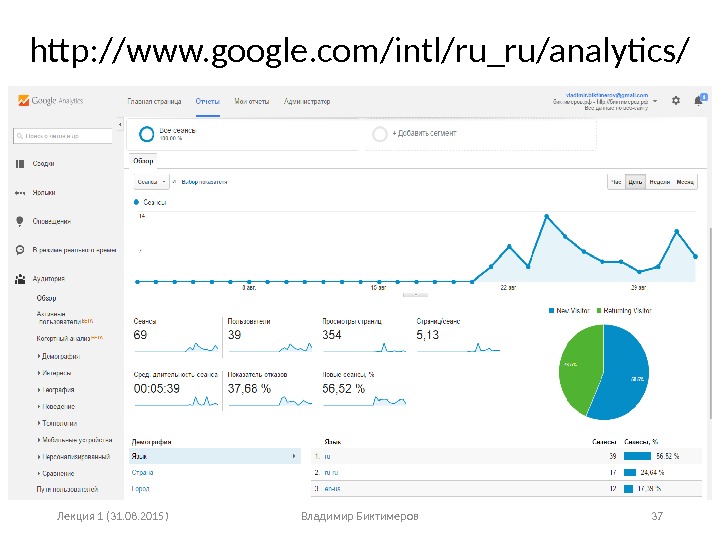
Task: Select the Час granularity button
Action: point(616,182)
